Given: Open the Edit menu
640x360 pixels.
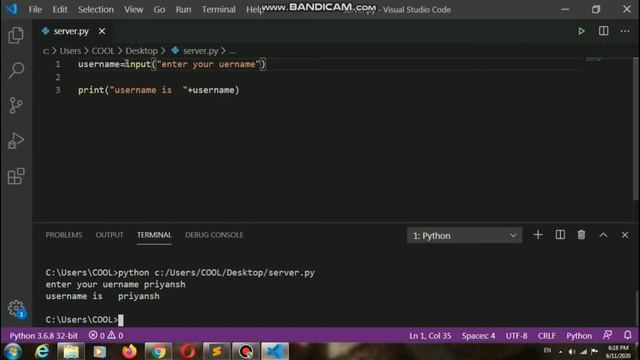Looking at the screenshot, I should tap(60, 9).
